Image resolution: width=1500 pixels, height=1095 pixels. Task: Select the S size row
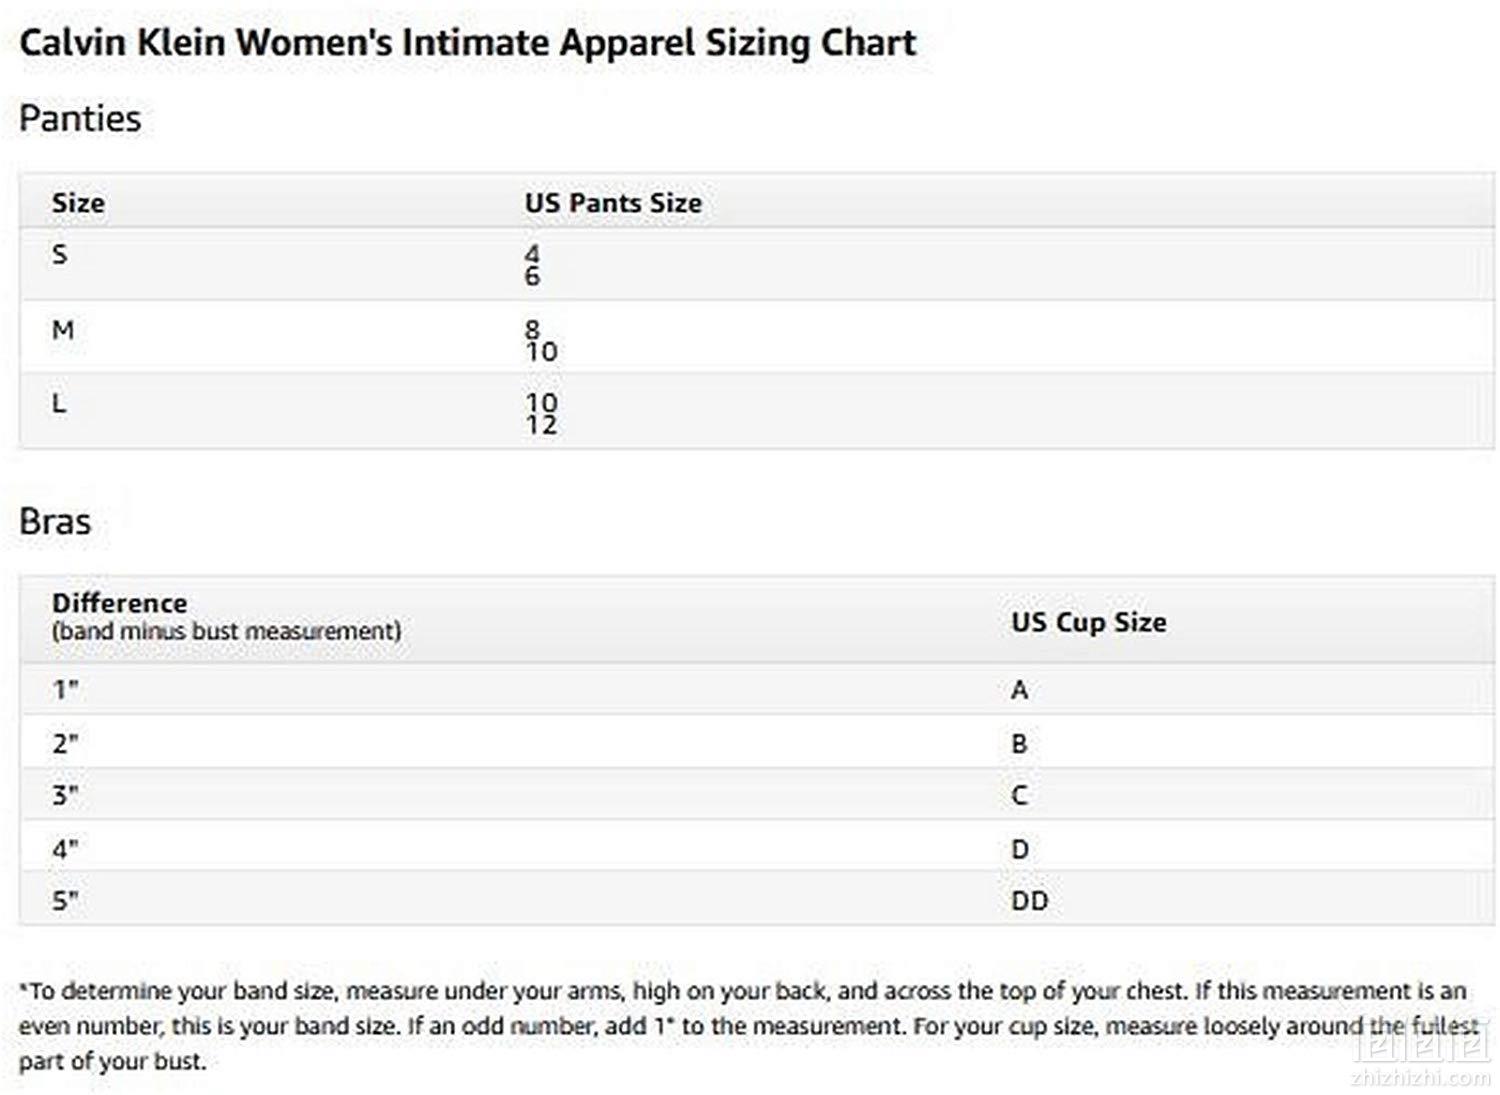pos(756,264)
